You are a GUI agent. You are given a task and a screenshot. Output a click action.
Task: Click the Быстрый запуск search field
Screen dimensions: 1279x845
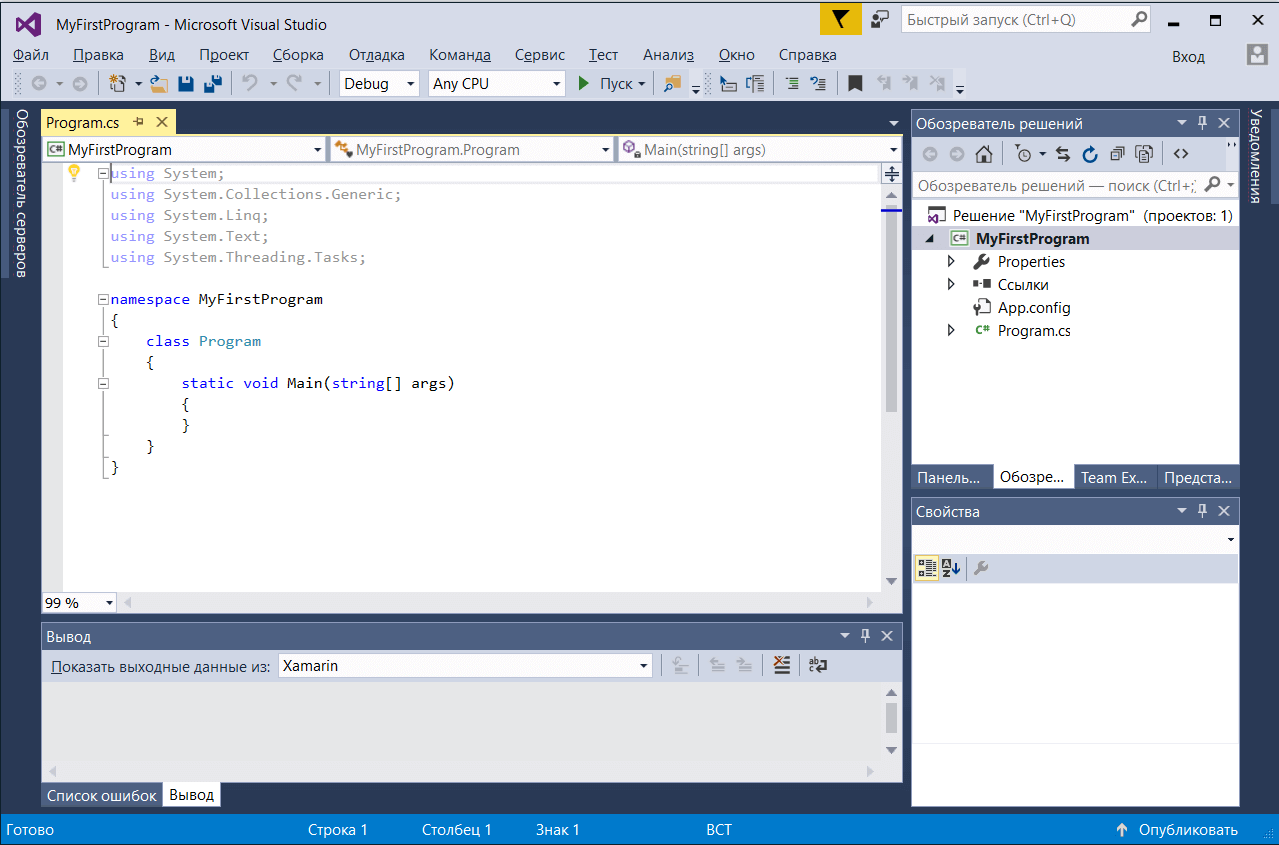point(1026,19)
